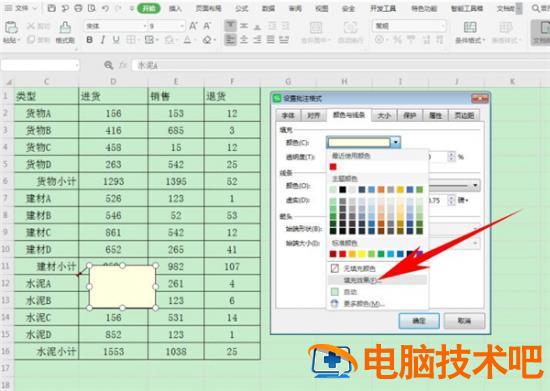Viewport: 550px width, 391px height.
Task: Click the transparency percent stepper arrows
Action: click(451, 156)
